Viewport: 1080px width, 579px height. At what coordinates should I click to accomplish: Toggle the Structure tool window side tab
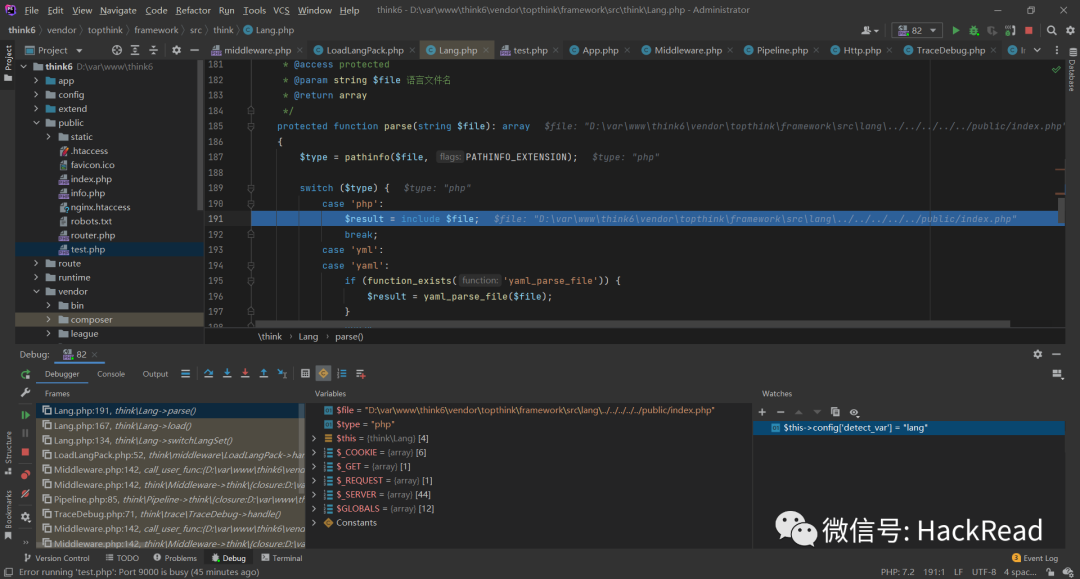pos(8,452)
